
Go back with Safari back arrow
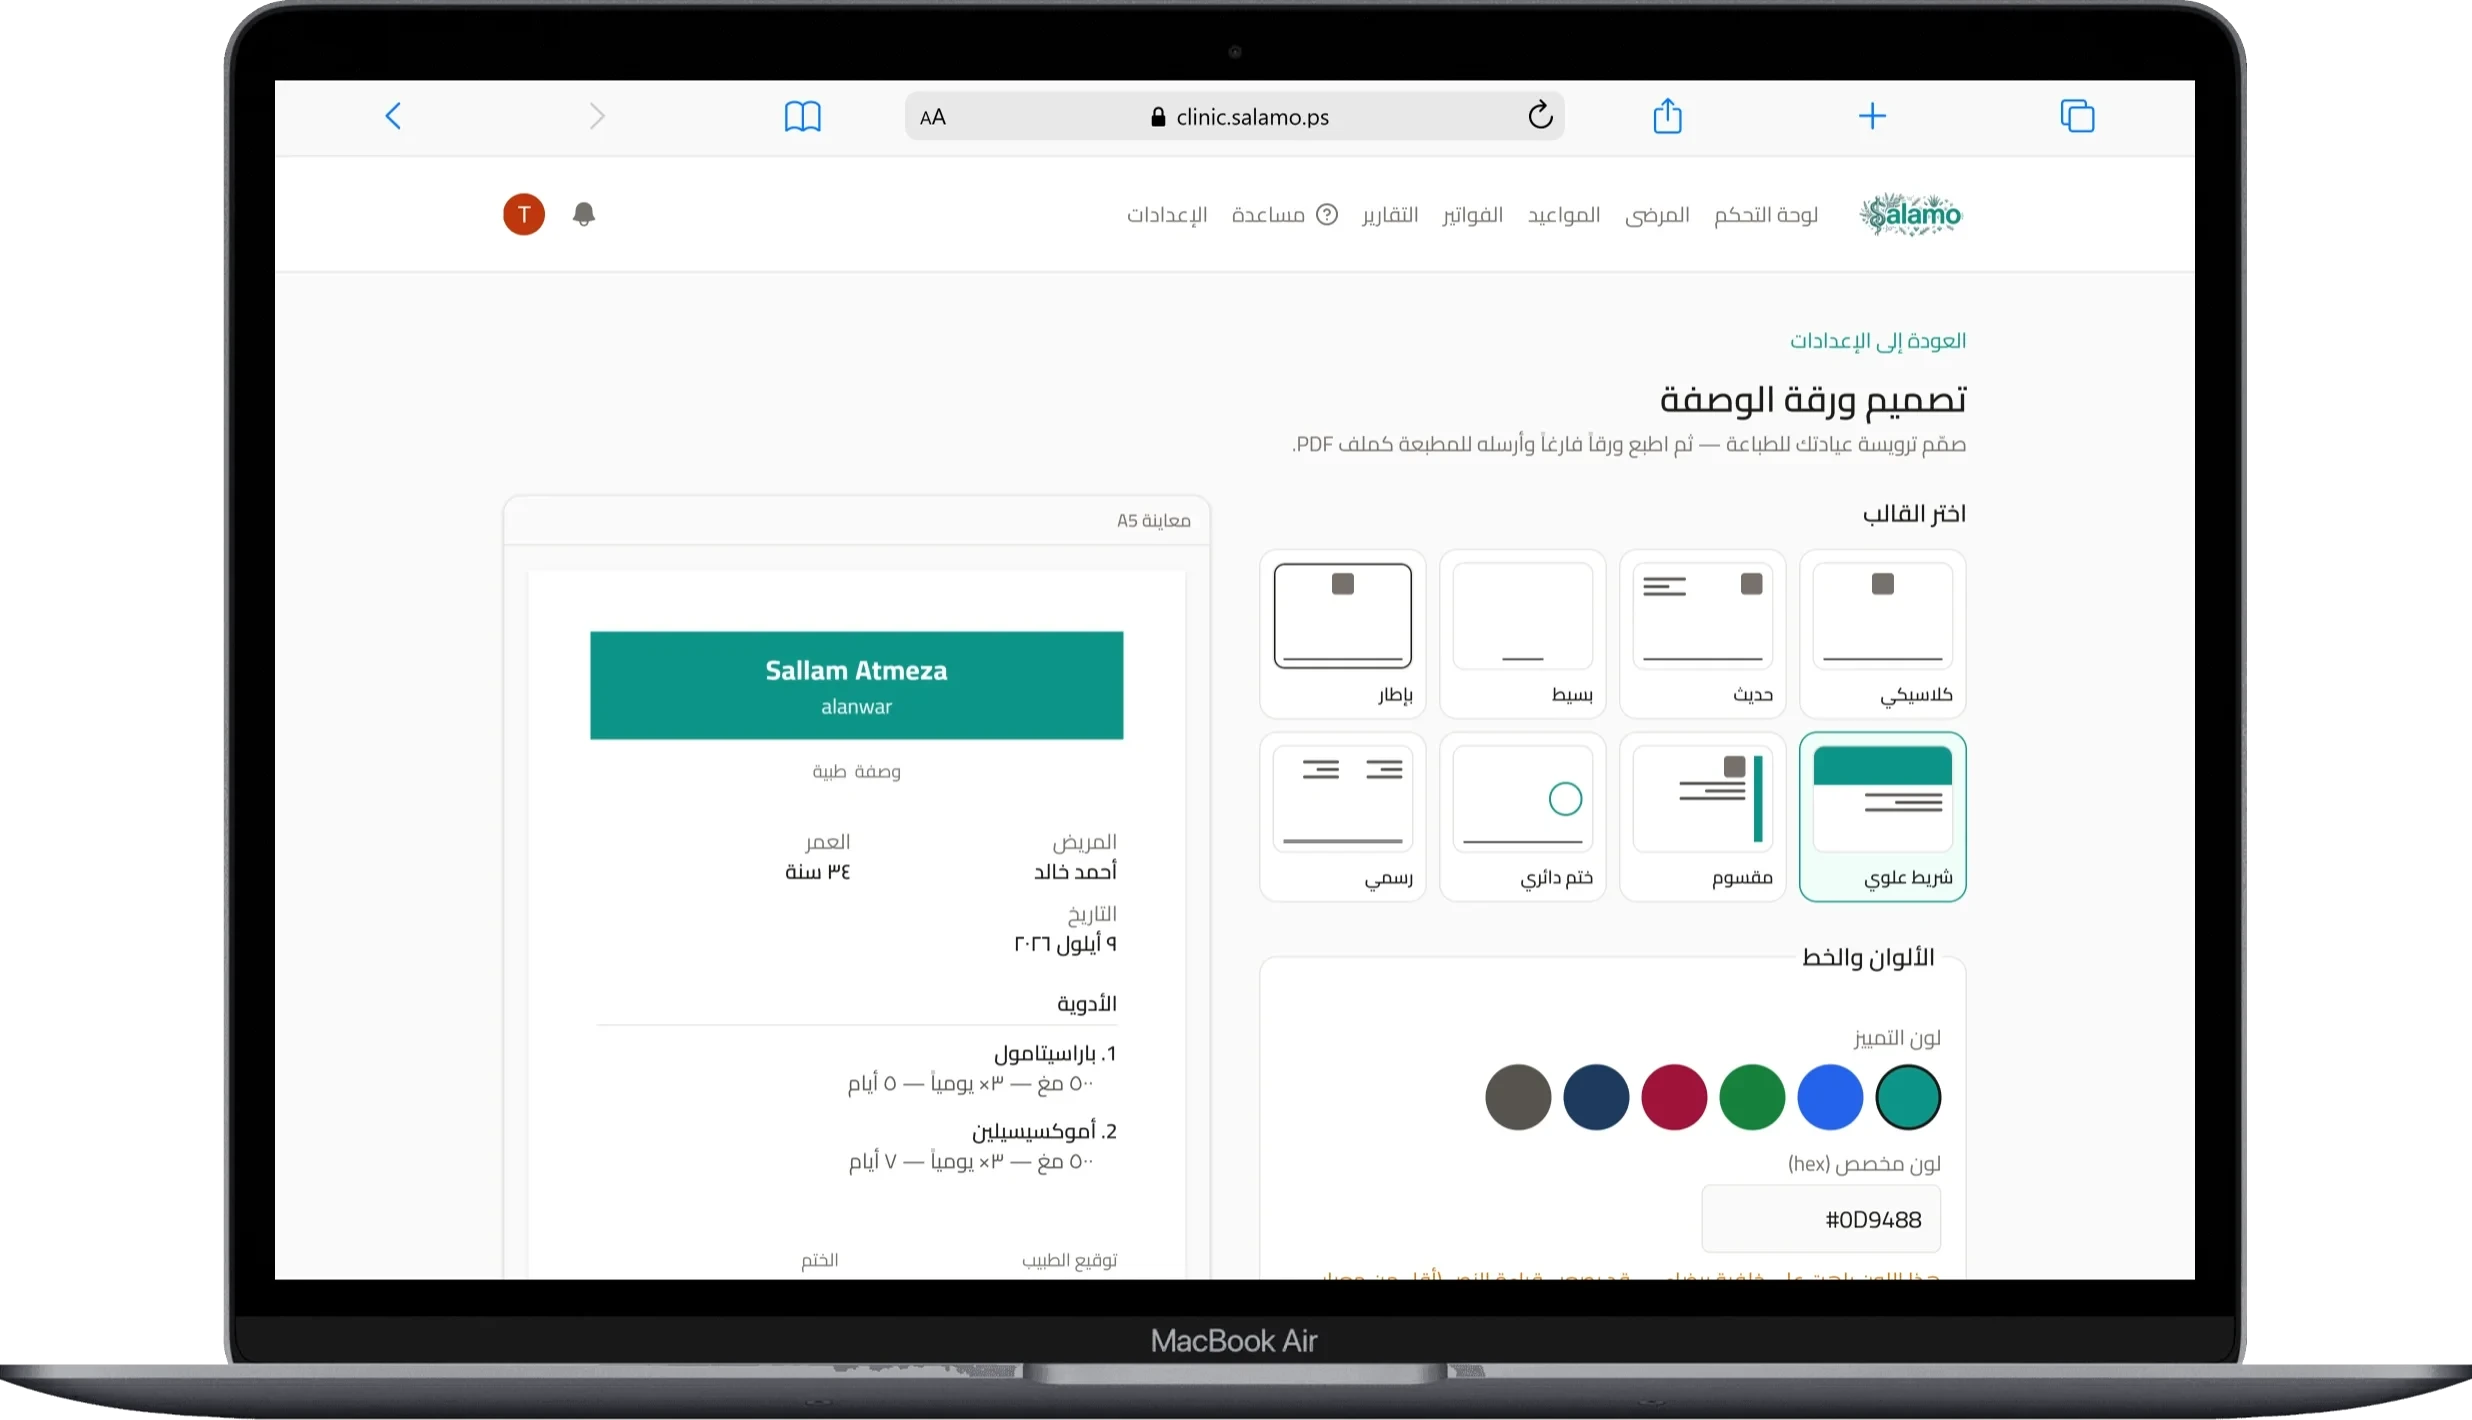(394, 116)
